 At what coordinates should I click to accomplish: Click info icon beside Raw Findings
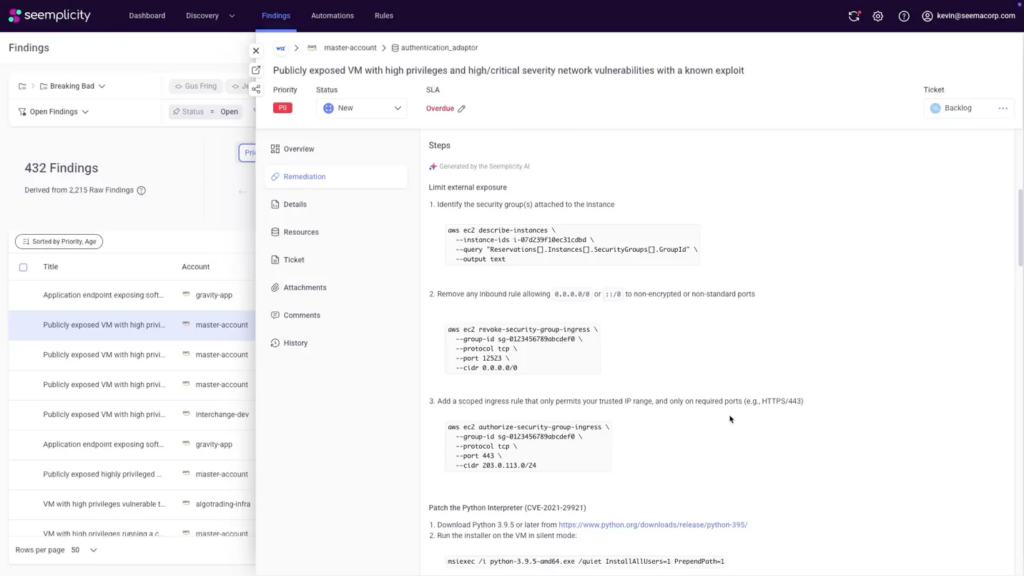(141, 190)
